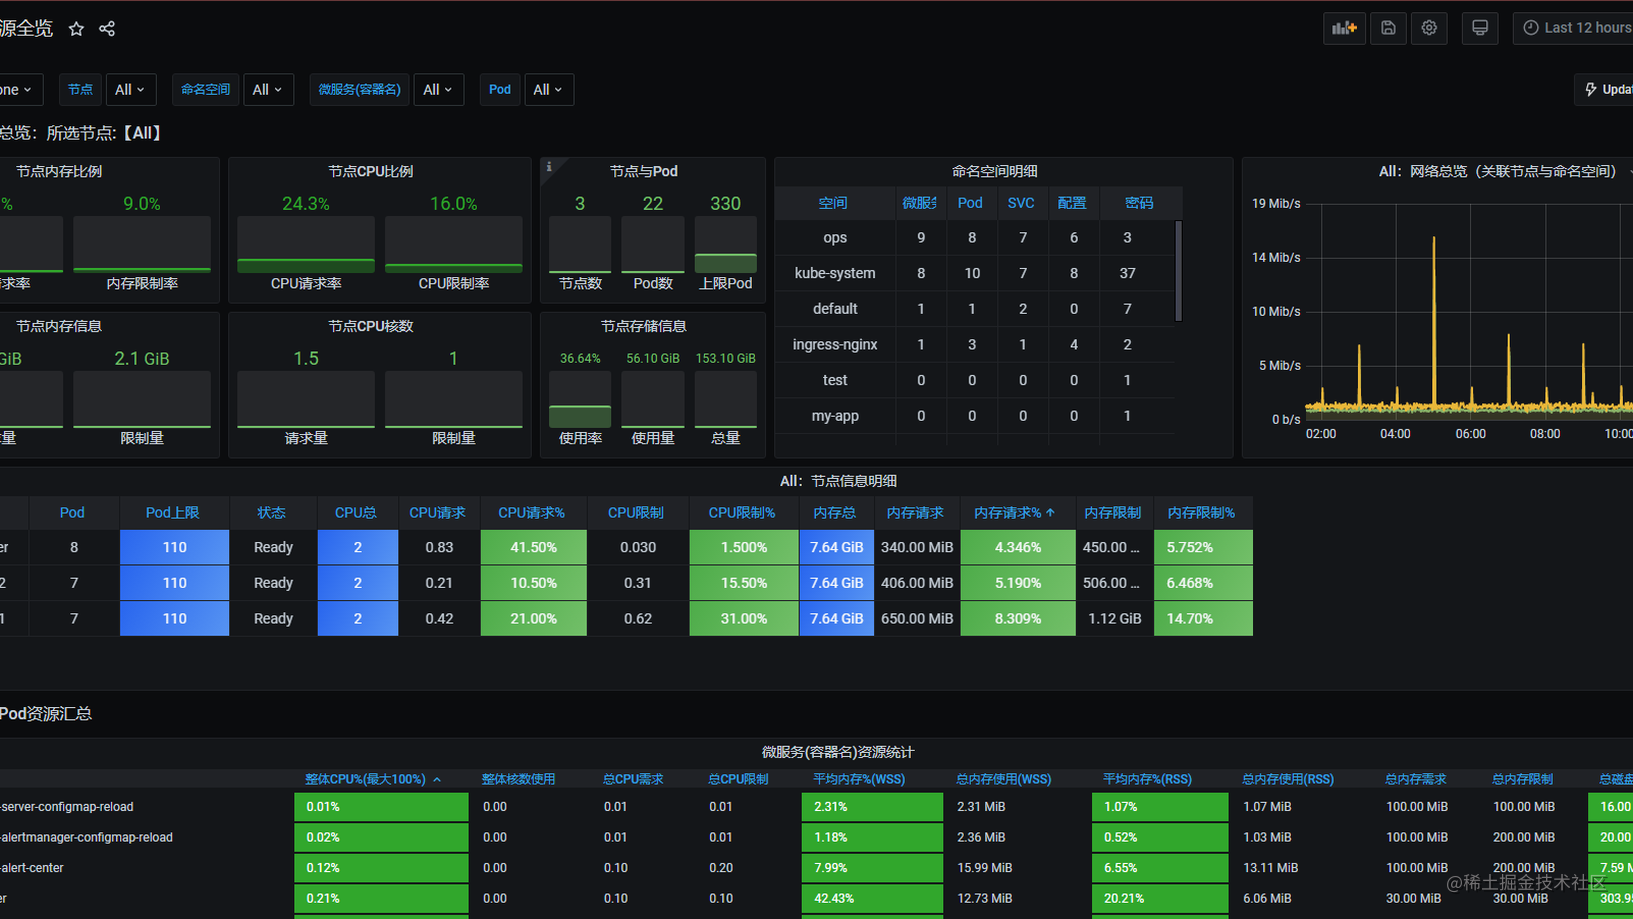Click the 24.3% CPU请求率 gauge
This screenshot has width=1633, height=919.
point(306,243)
